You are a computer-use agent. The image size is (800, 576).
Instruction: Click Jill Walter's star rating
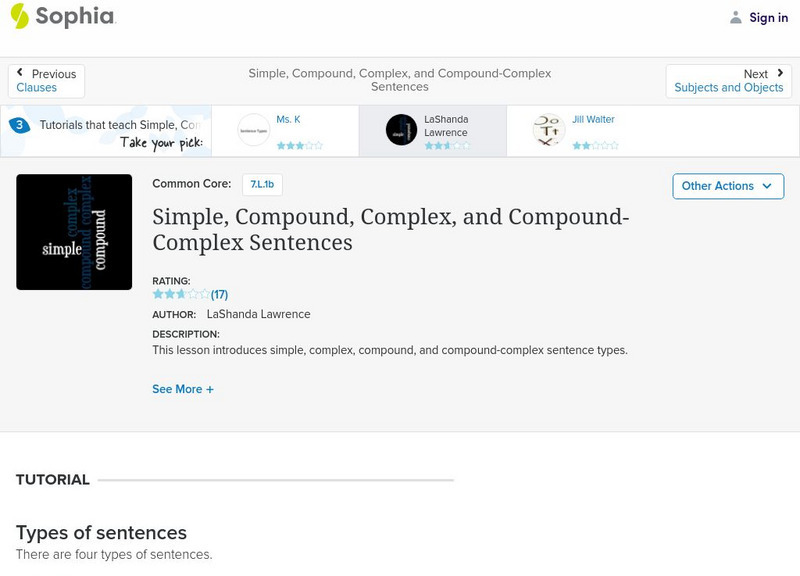(595, 145)
